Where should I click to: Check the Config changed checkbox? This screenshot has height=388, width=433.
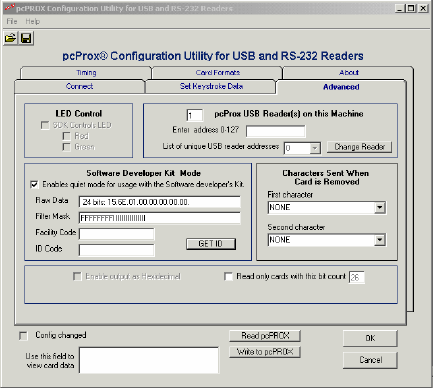23,335
